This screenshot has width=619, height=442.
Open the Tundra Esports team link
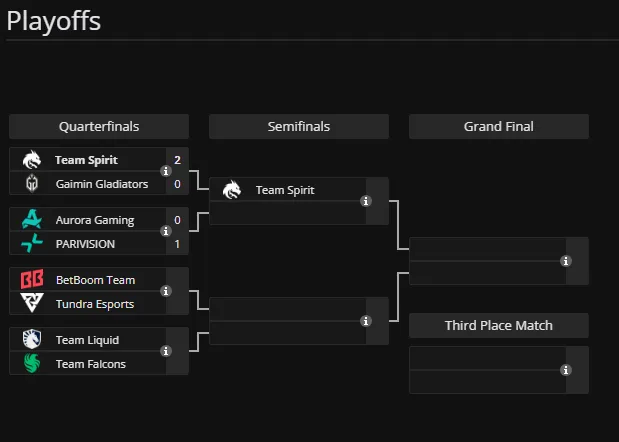(95, 304)
